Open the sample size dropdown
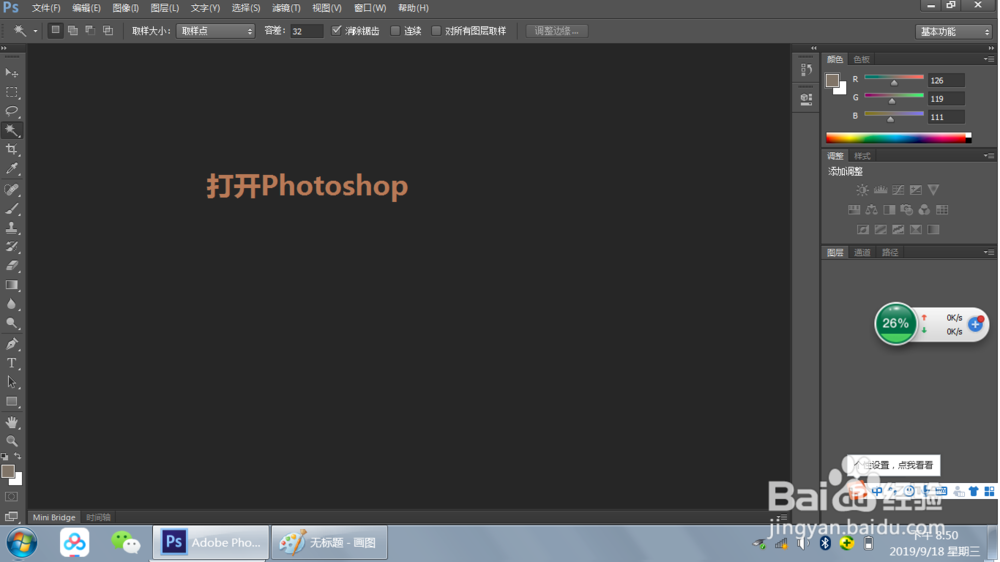The image size is (1000, 562). (216, 31)
